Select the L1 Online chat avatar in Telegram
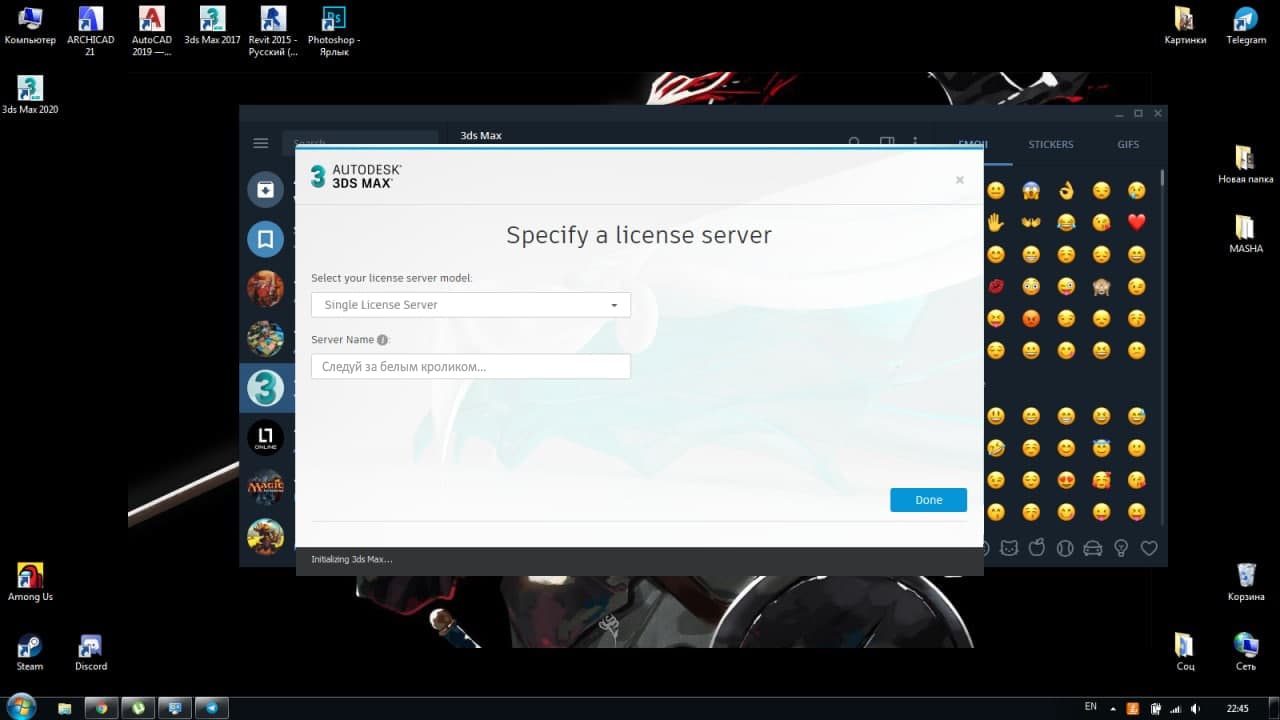Screen dimensions: 1280x720 click(x=265, y=438)
